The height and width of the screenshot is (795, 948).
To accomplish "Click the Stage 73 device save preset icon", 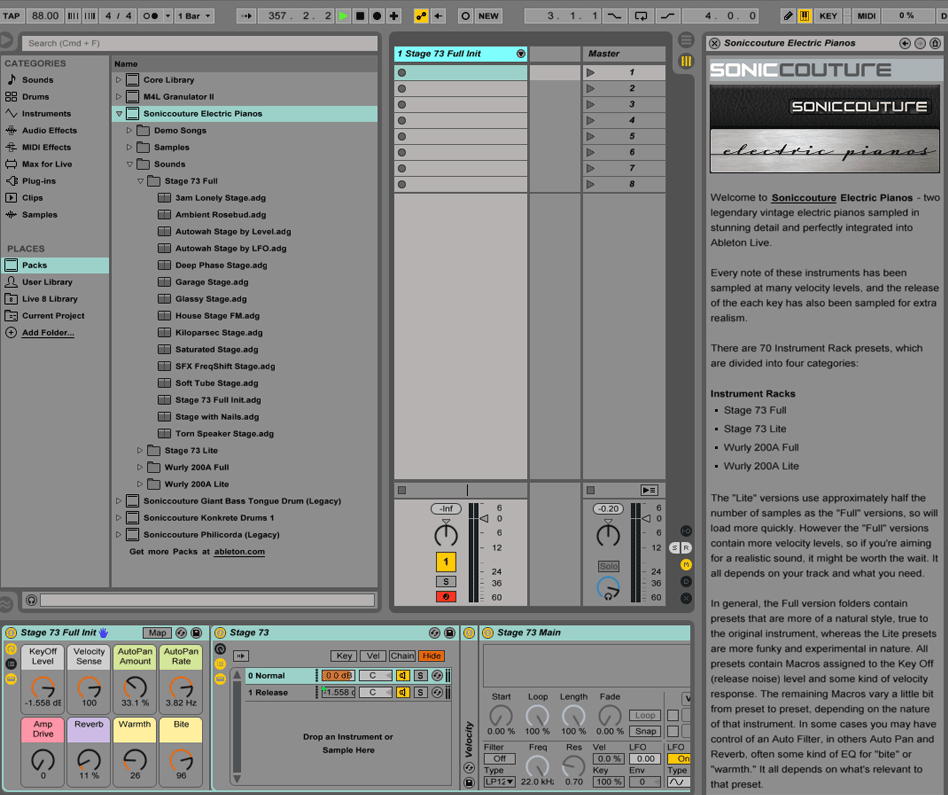I will point(449,632).
